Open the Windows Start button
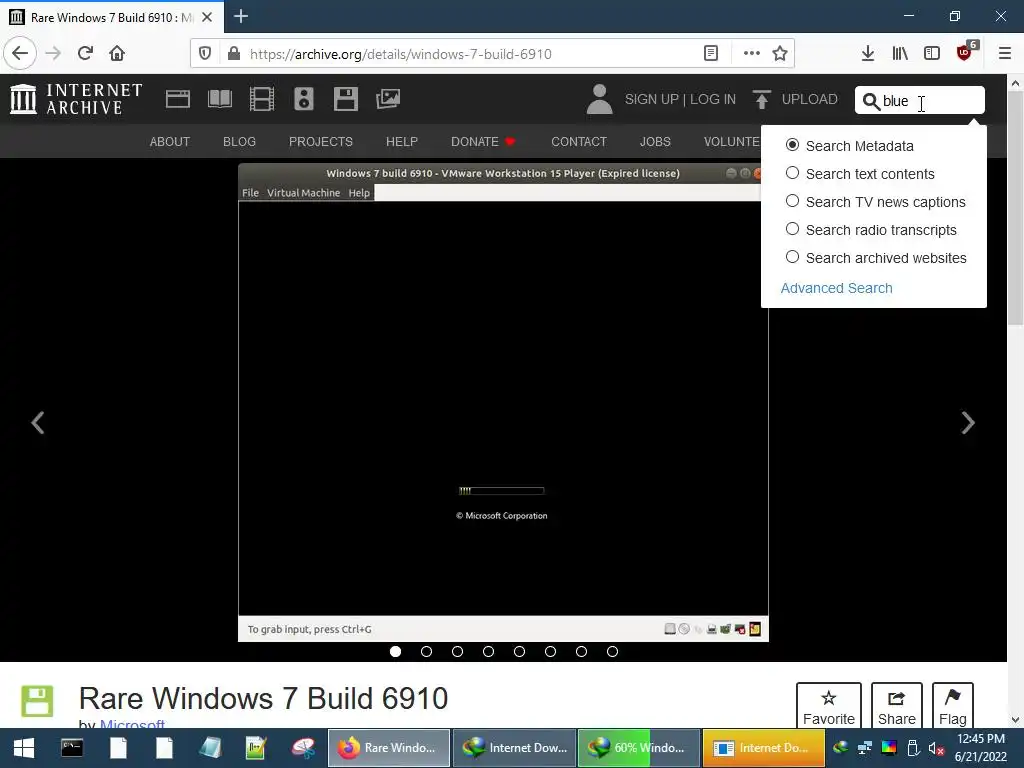The height and width of the screenshot is (768, 1024). [x=24, y=748]
